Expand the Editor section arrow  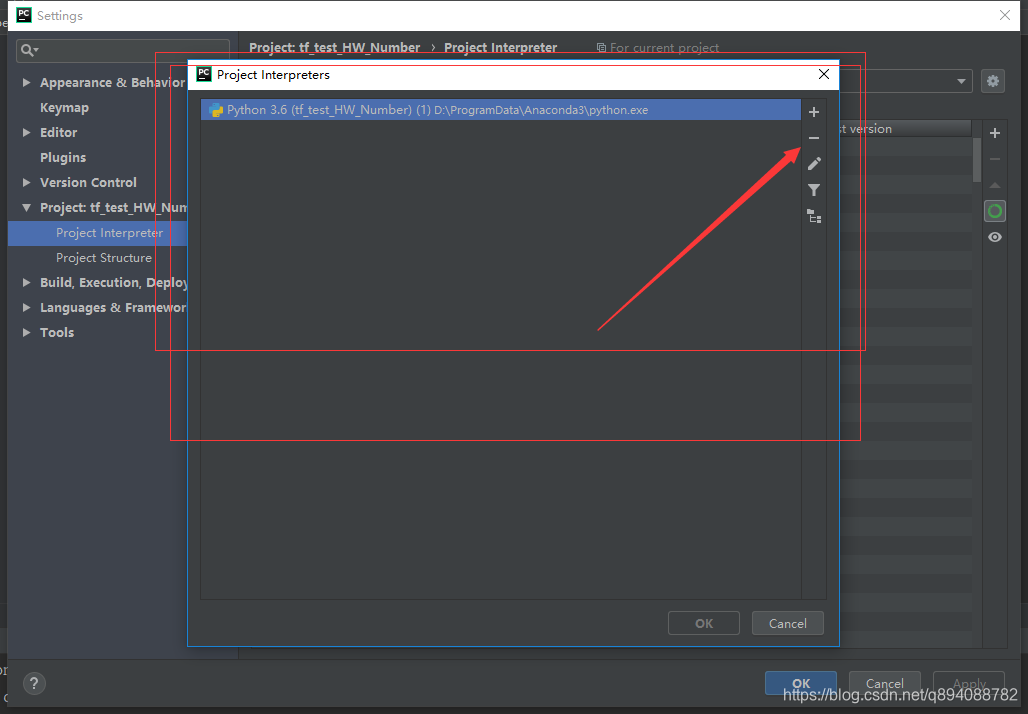click(x=26, y=132)
